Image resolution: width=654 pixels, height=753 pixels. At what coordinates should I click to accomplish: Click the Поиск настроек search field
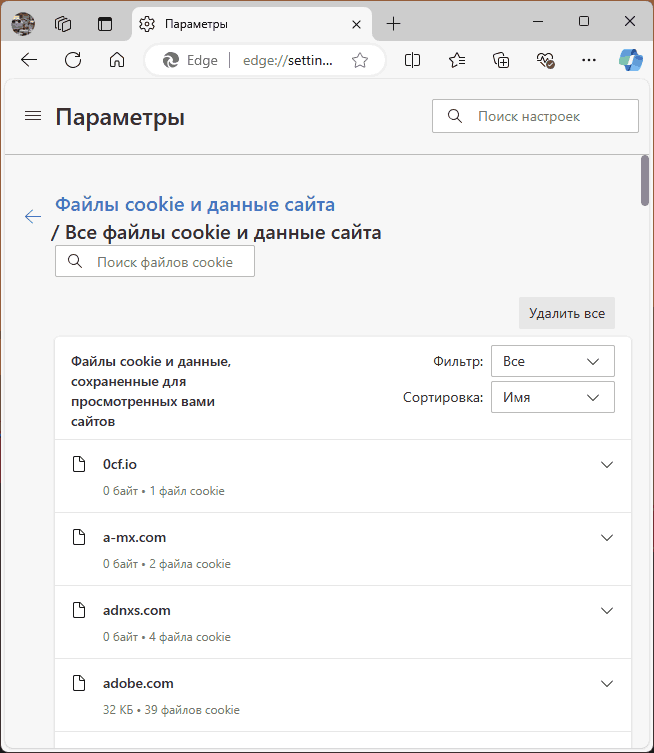click(x=535, y=116)
